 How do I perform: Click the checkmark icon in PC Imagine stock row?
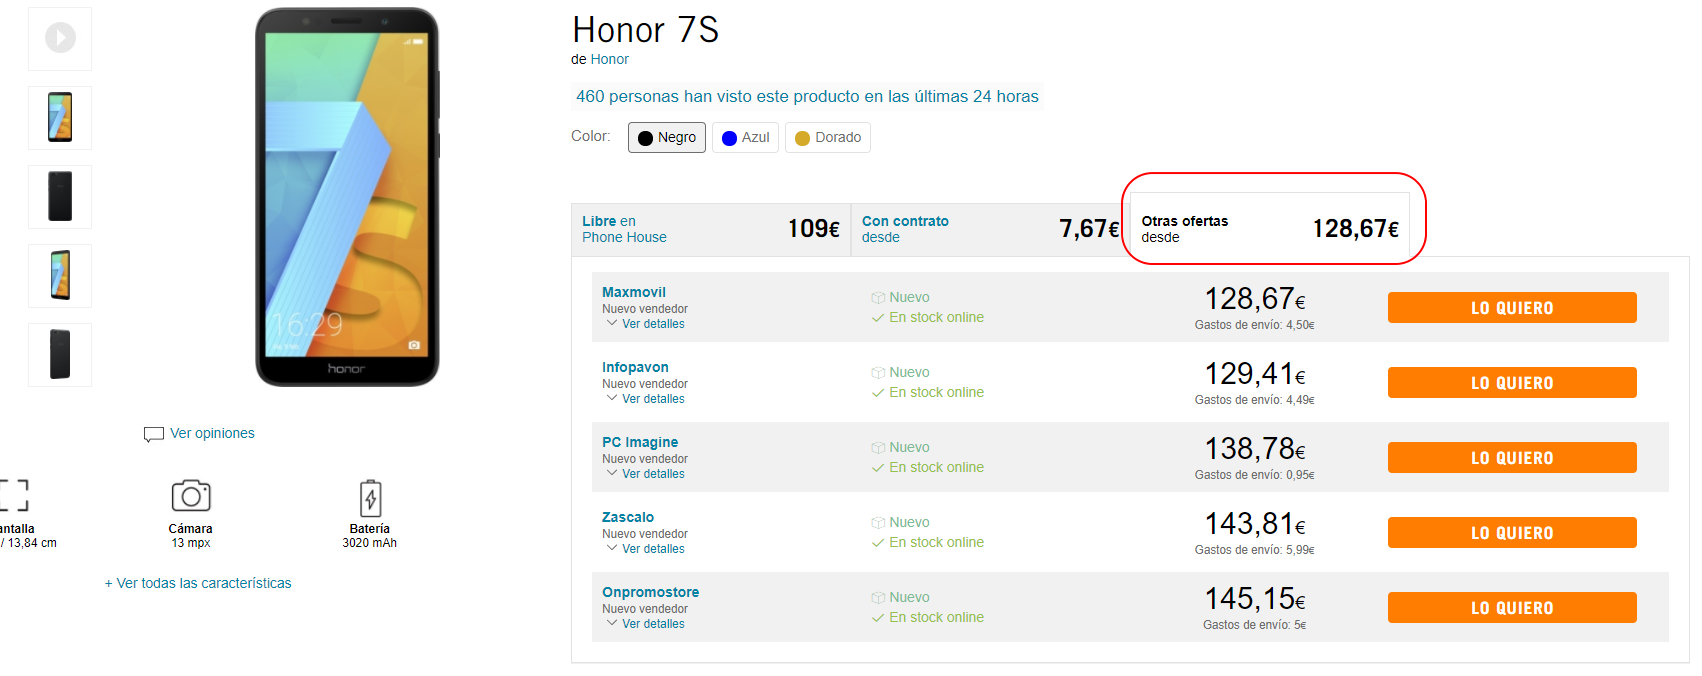[x=878, y=468]
